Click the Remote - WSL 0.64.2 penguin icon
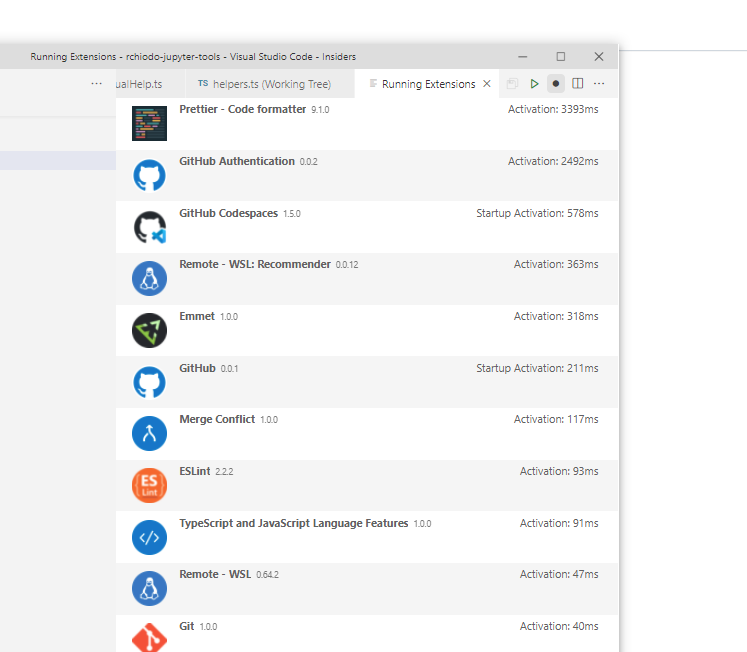 click(149, 589)
